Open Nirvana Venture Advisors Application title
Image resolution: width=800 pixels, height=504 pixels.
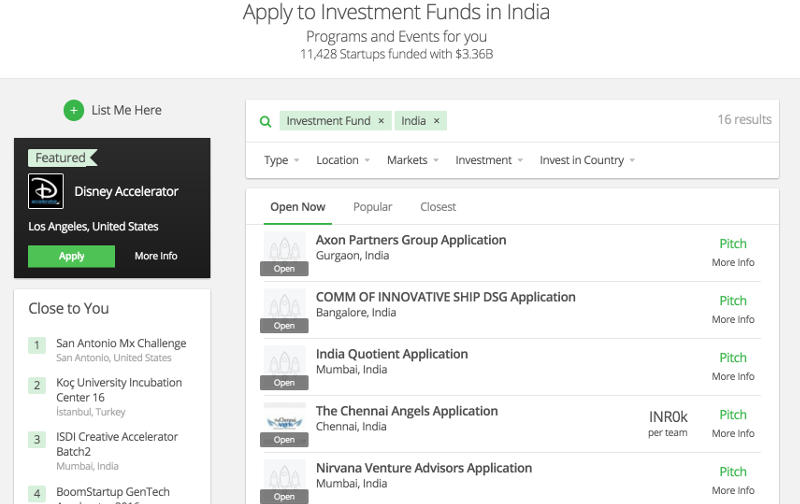click(423, 468)
